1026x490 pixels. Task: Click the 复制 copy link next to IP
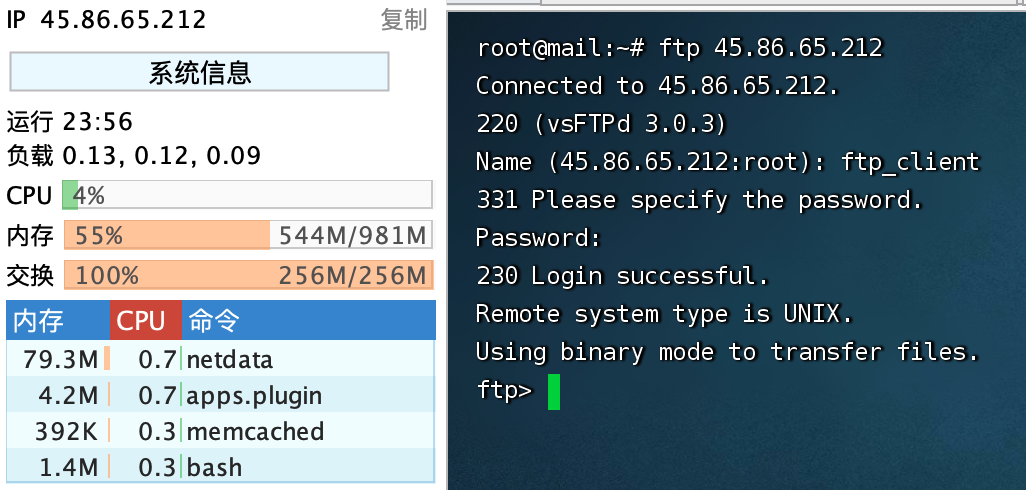coord(404,20)
